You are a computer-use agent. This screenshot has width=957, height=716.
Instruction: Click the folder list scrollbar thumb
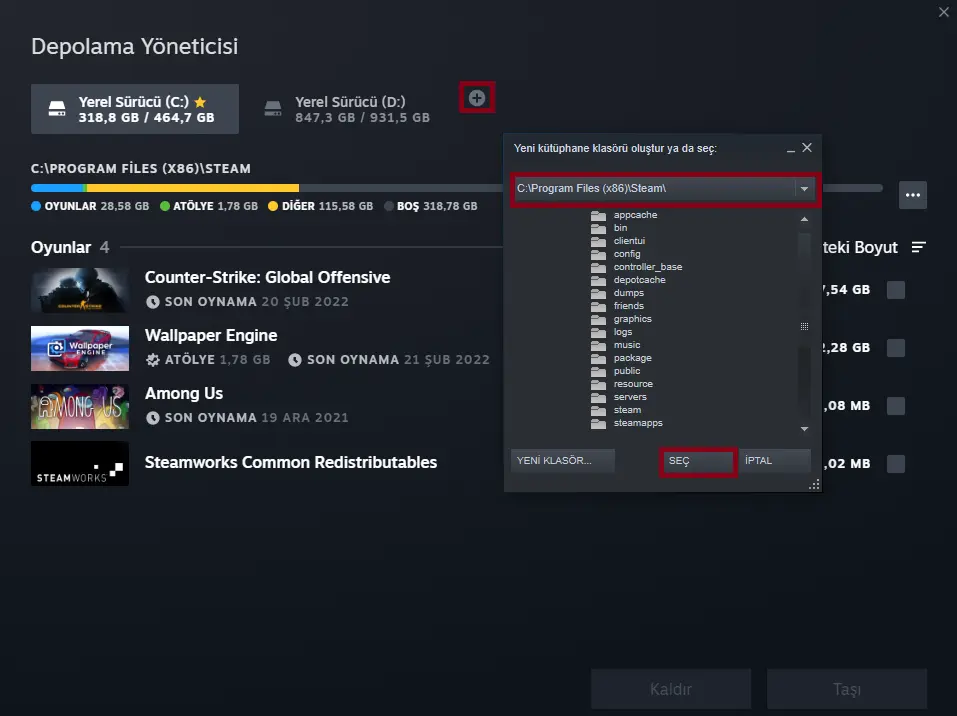[x=804, y=327]
